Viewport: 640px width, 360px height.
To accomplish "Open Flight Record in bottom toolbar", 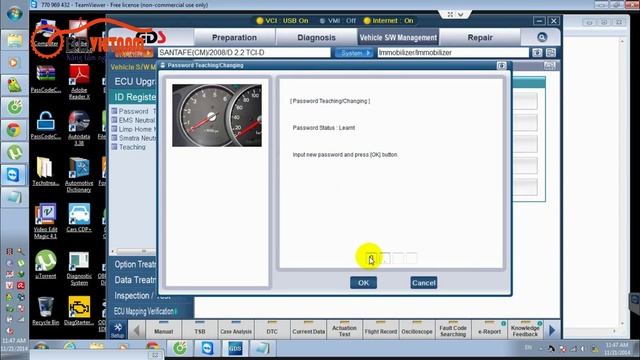I will point(380,330).
